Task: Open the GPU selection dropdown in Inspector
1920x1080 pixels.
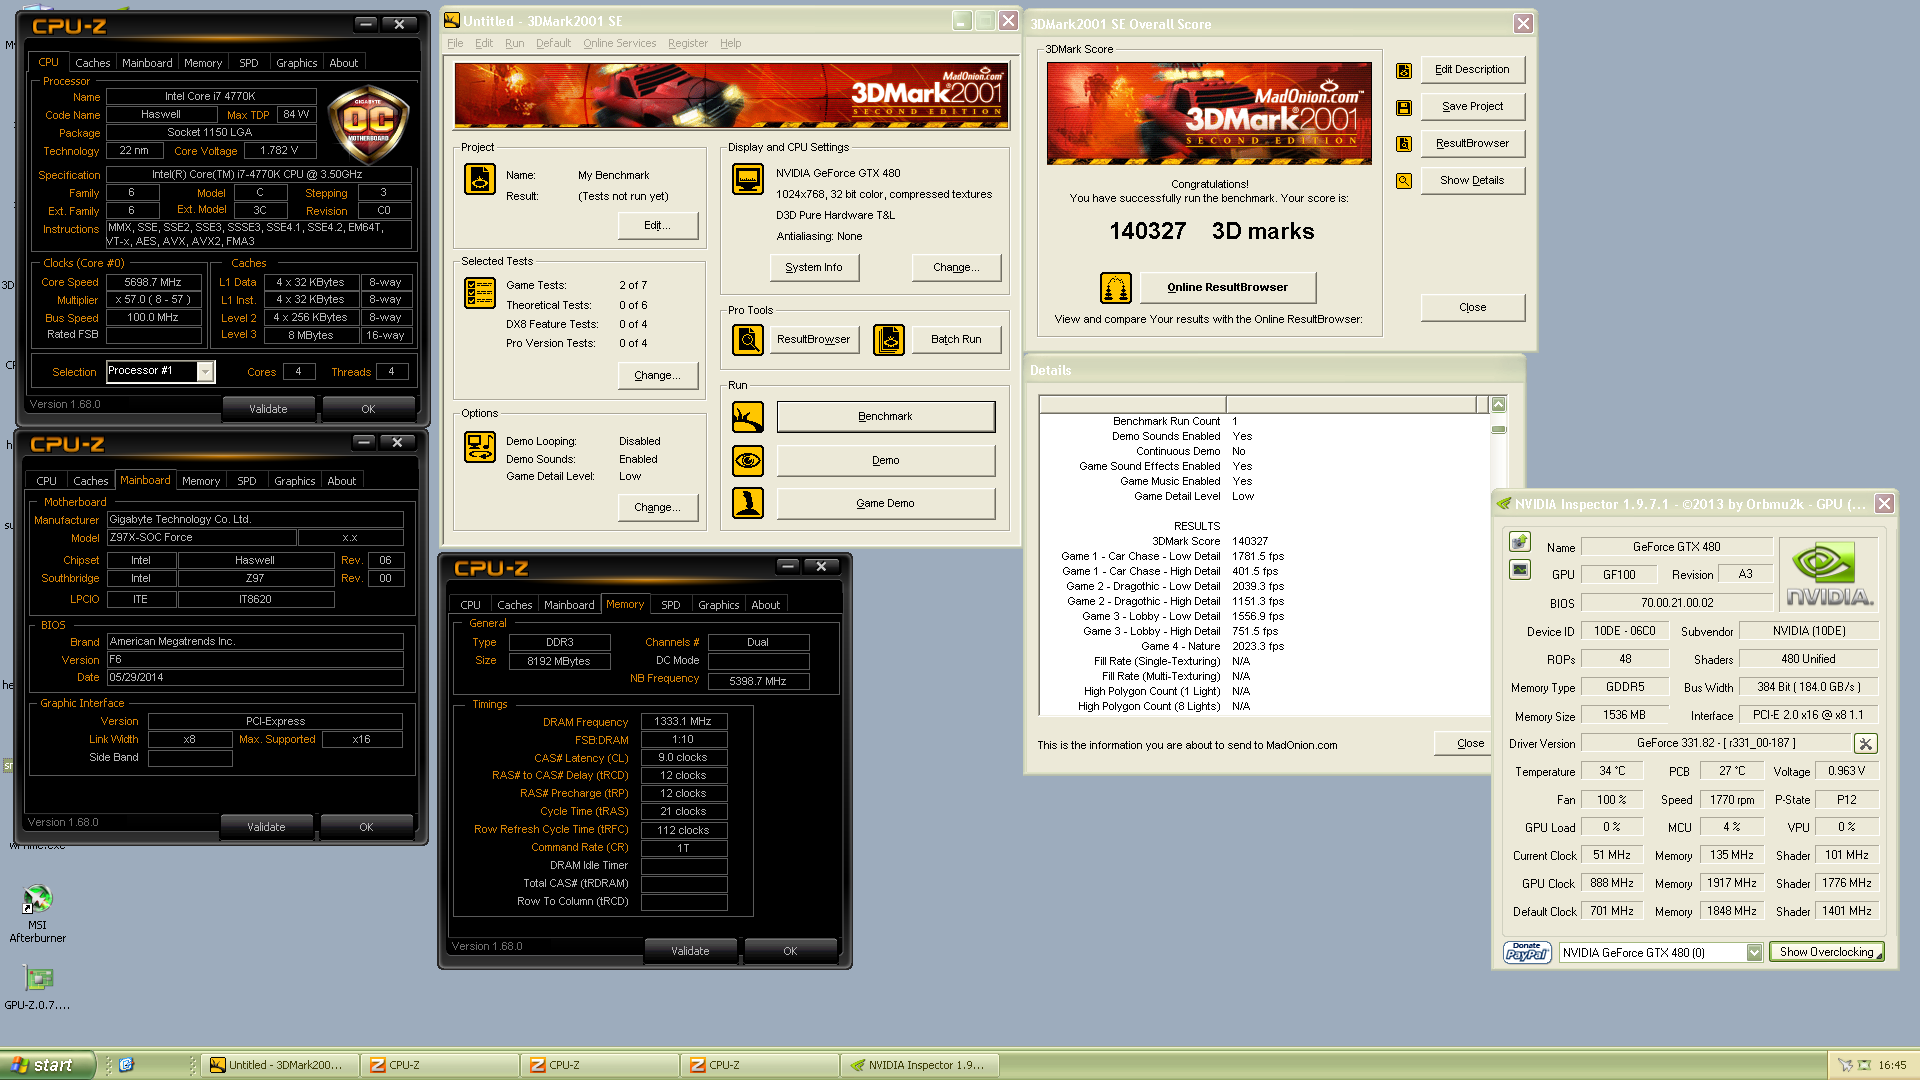Action: point(1754,953)
